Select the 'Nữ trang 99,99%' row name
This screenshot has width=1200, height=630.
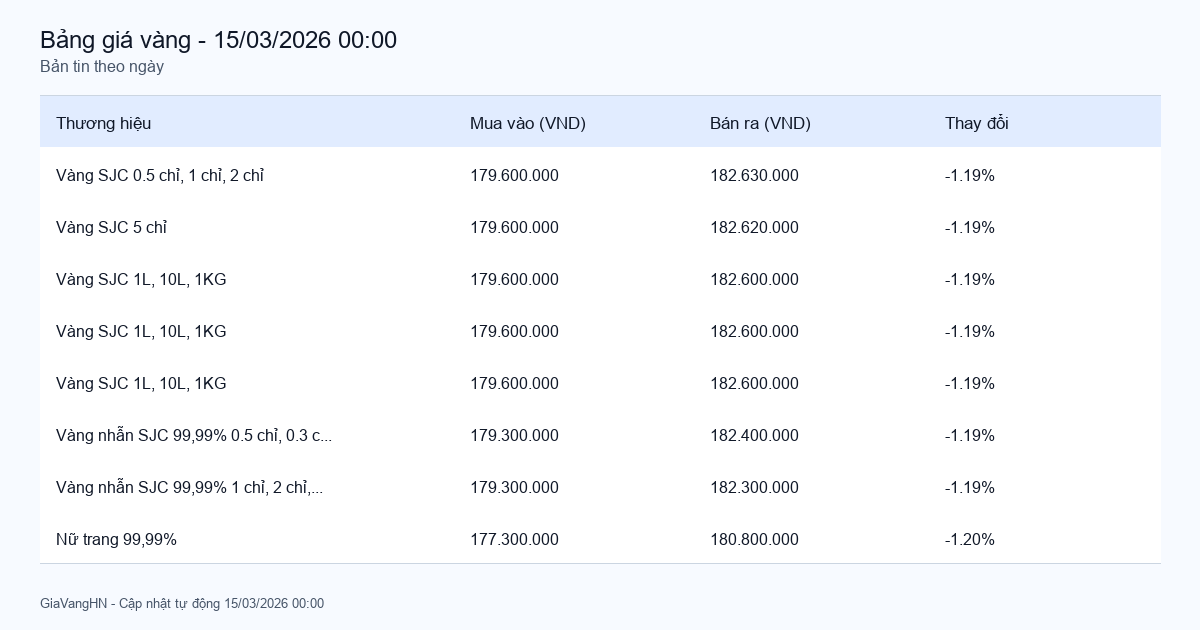click(116, 540)
